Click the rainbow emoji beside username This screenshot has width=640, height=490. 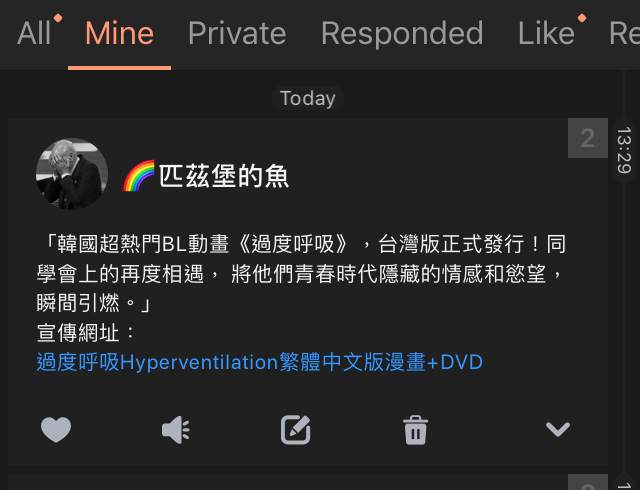pyautogui.click(x=139, y=176)
